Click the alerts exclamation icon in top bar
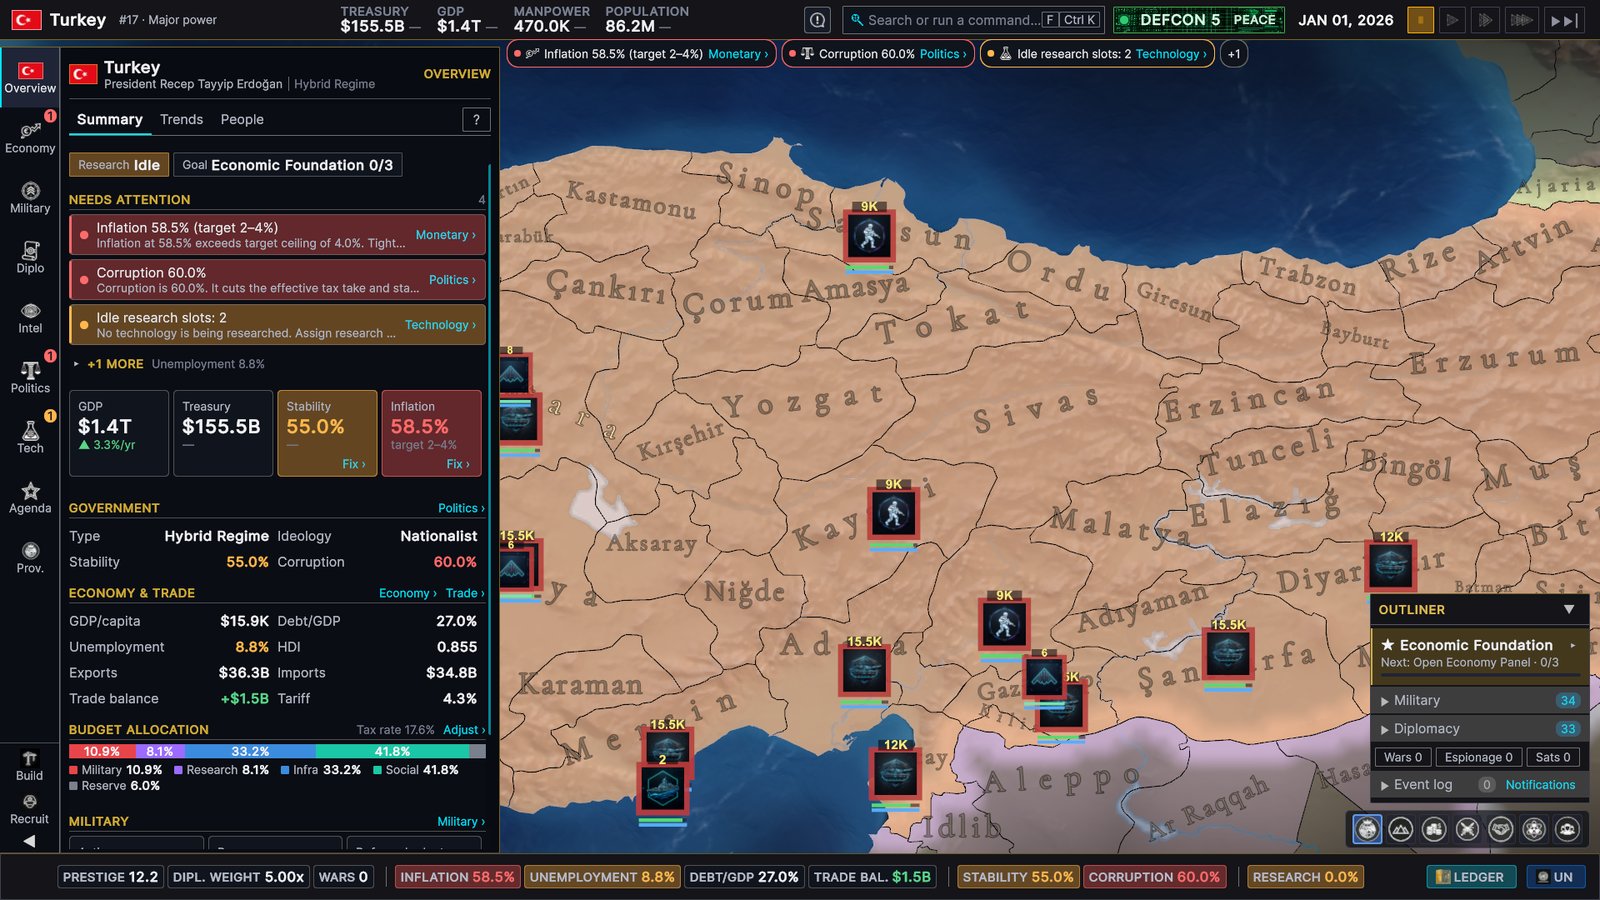 [x=818, y=20]
